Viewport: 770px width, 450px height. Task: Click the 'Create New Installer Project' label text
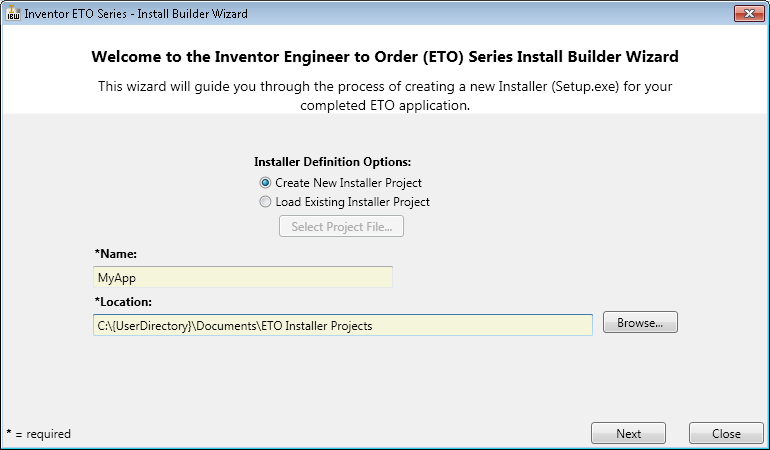coord(348,183)
